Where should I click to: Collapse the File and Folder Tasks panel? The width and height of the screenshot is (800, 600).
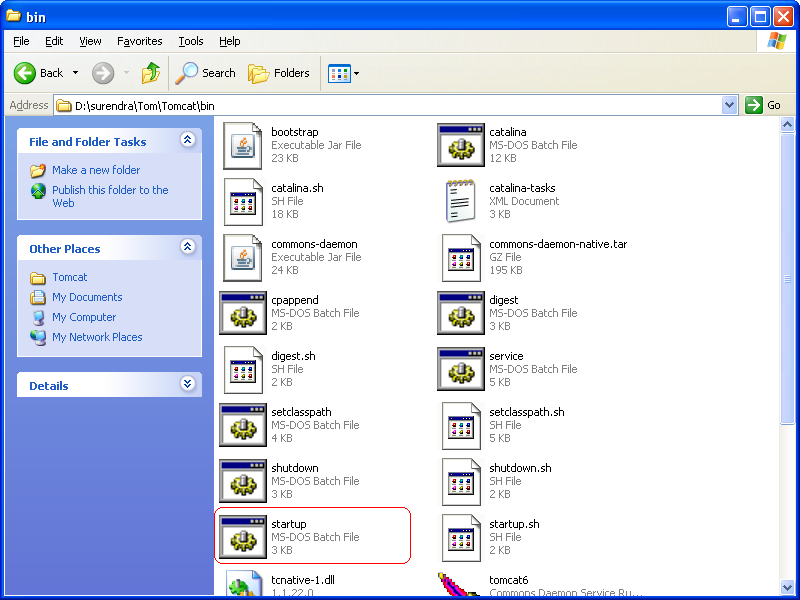pos(188,140)
